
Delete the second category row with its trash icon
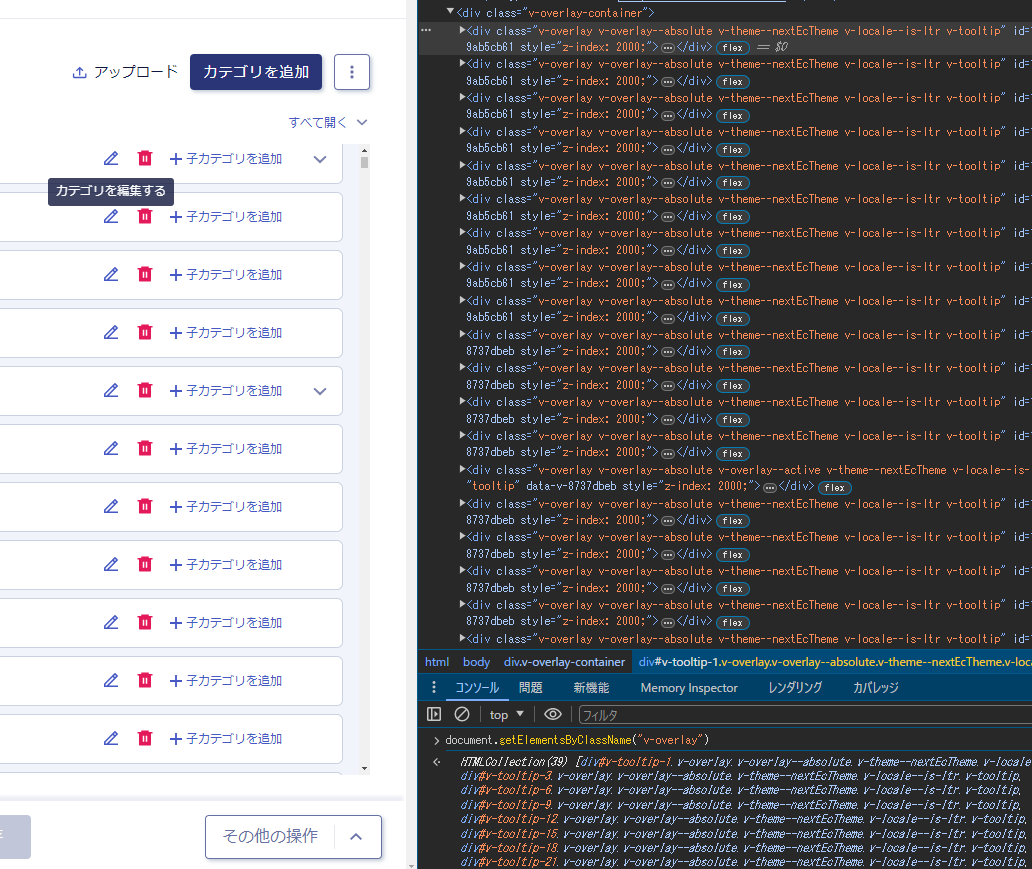145,217
